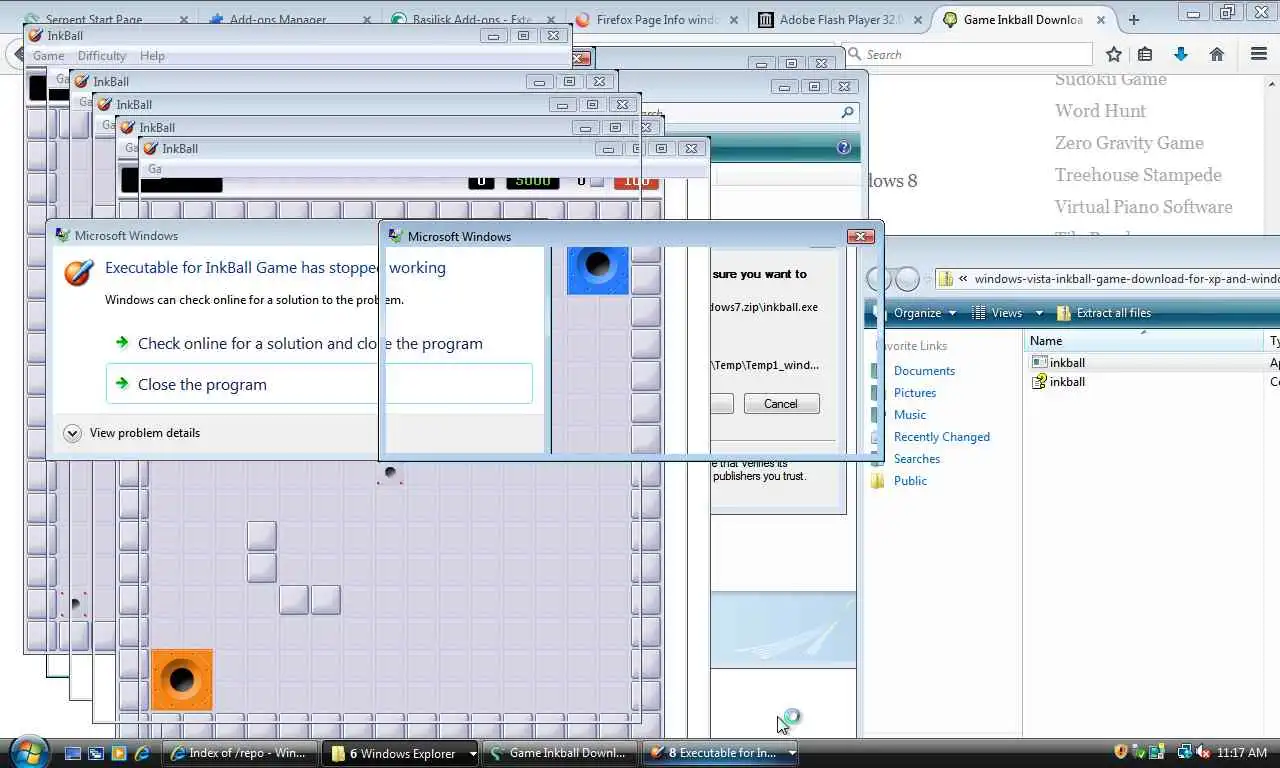Click the Public folder icon in Favorite Links
The width and height of the screenshot is (1280, 768).
click(x=878, y=480)
